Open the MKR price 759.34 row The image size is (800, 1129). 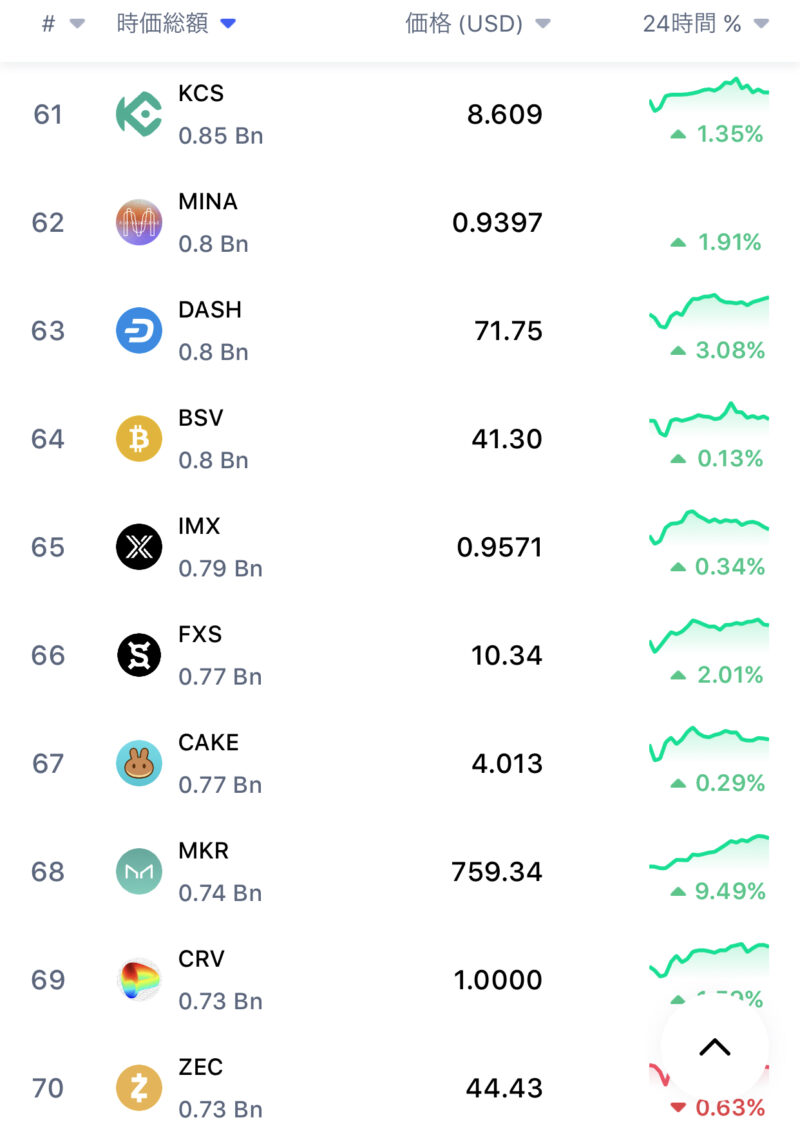[x=496, y=871]
